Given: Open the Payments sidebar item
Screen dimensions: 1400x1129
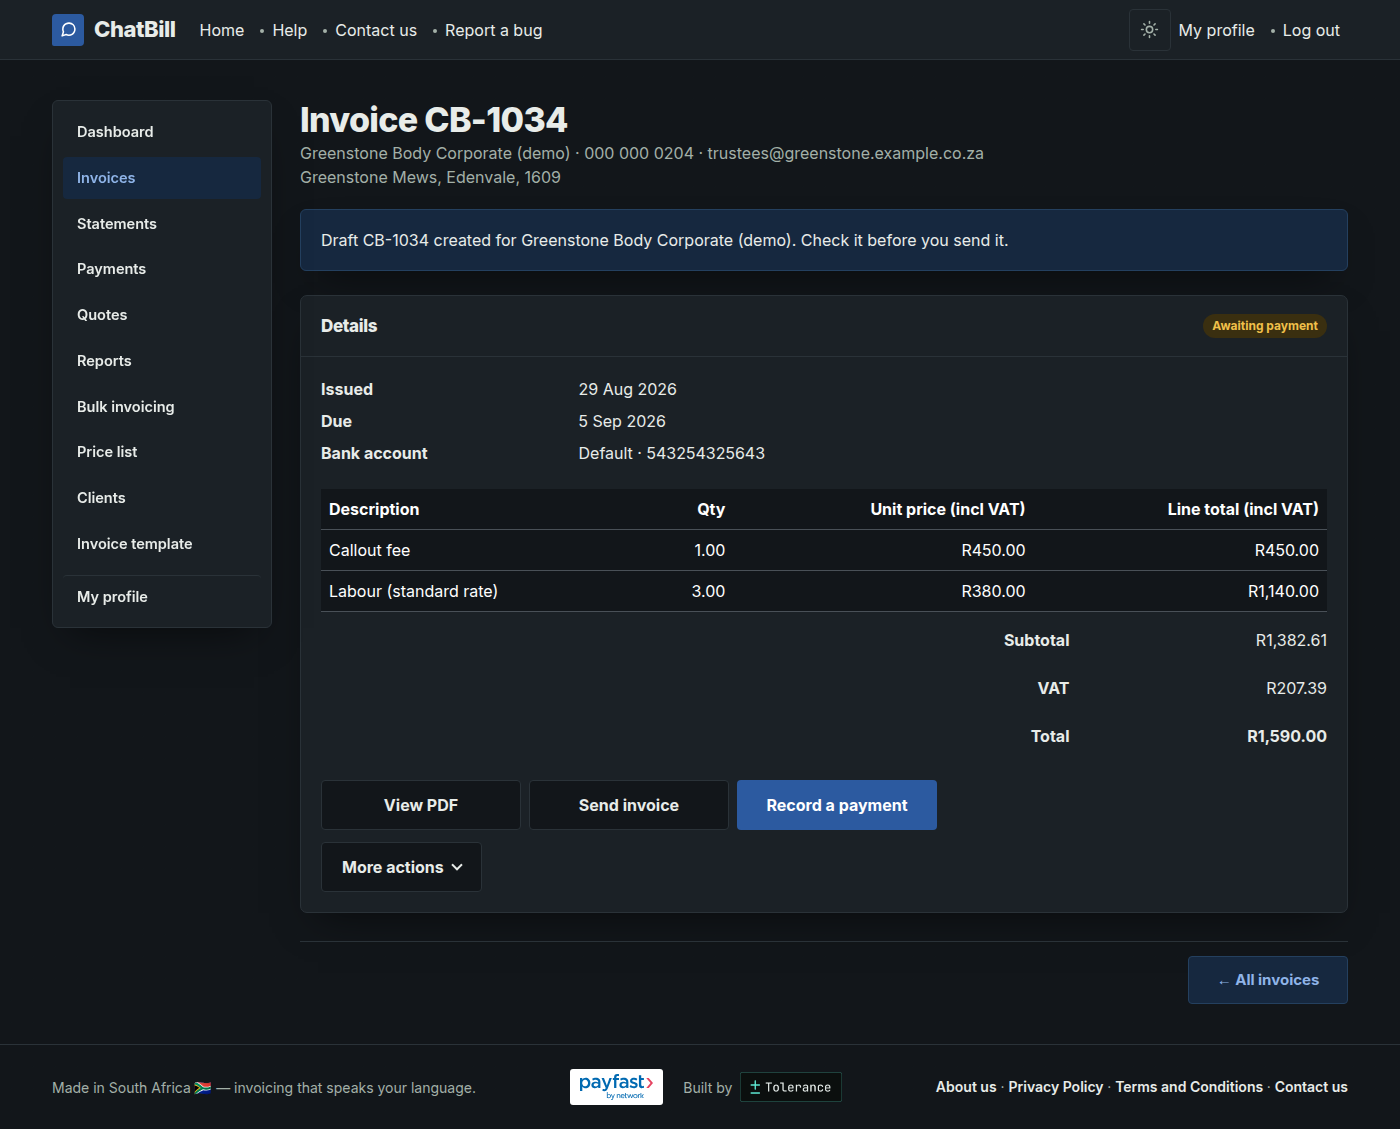Looking at the screenshot, I should tap(162, 269).
